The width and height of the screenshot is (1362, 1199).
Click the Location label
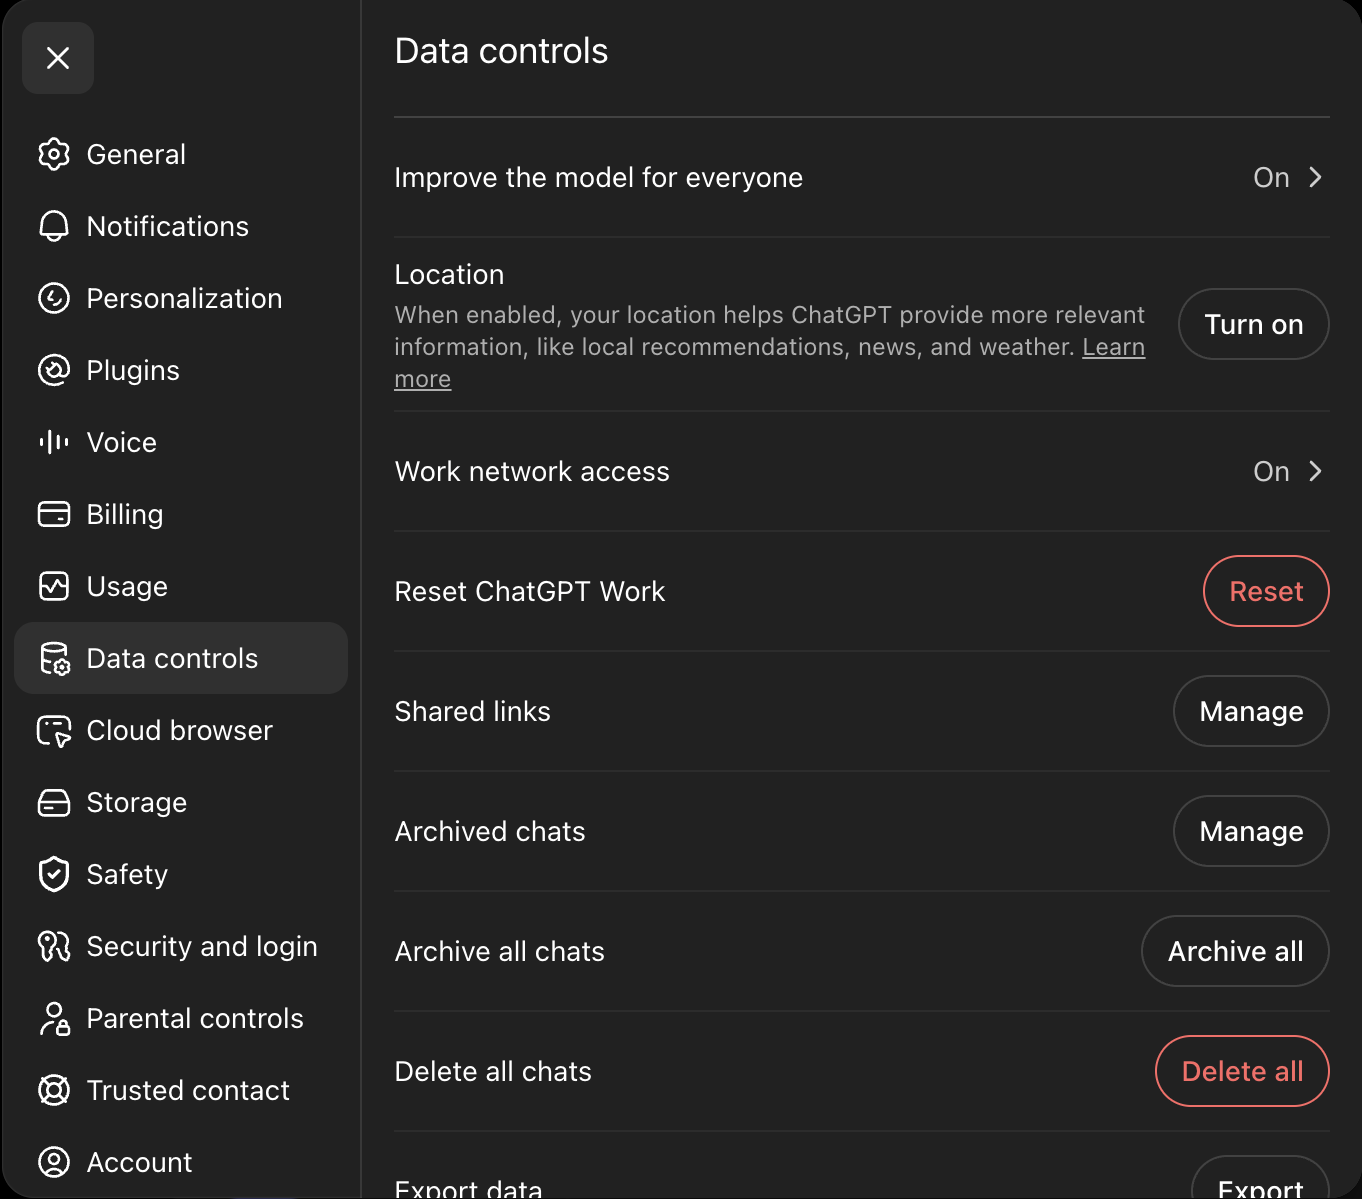[x=449, y=274]
